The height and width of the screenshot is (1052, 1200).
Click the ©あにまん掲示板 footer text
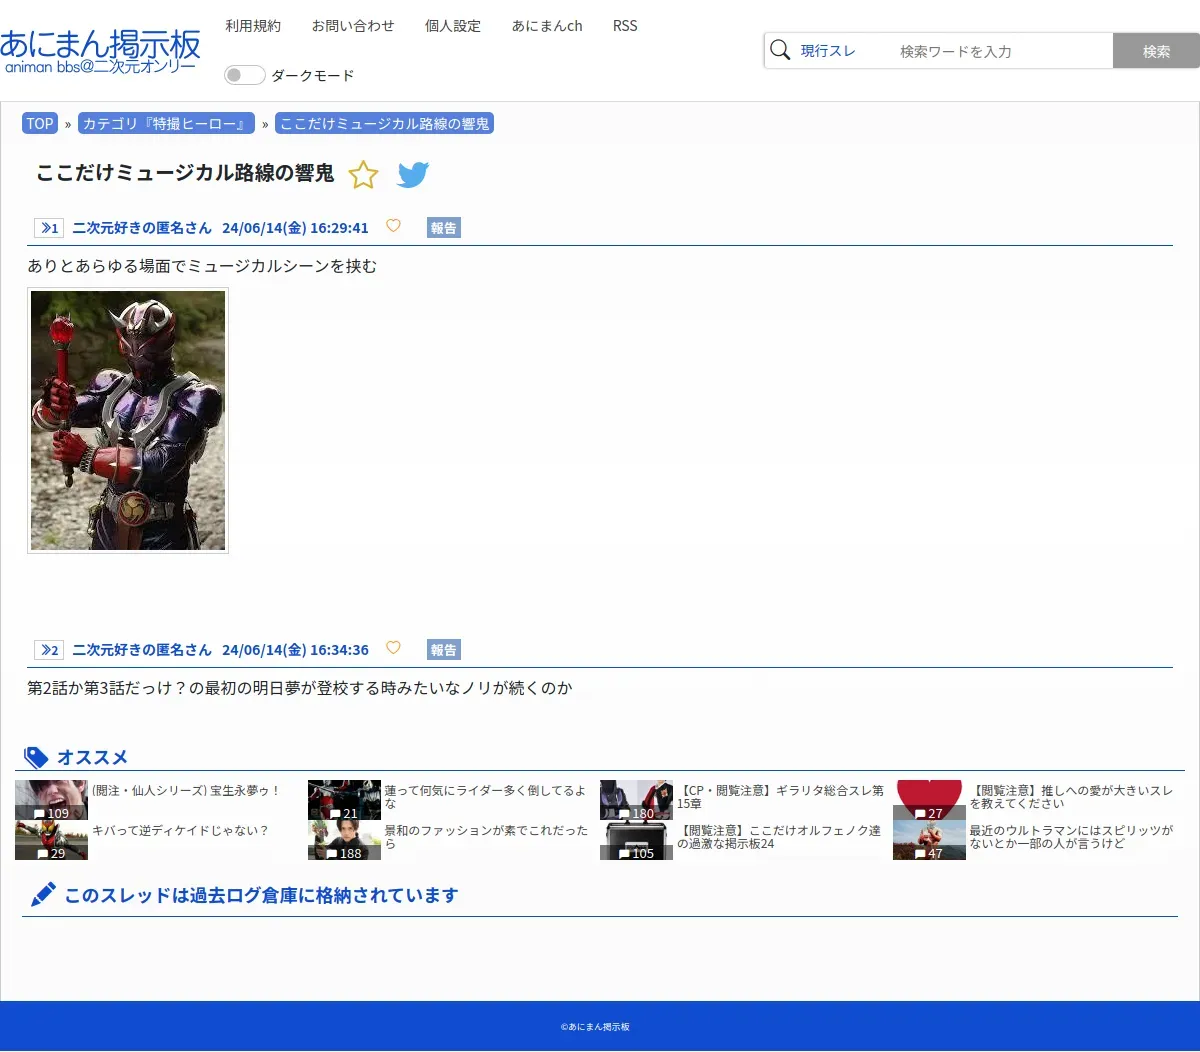pyautogui.click(x=595, y=1027)
